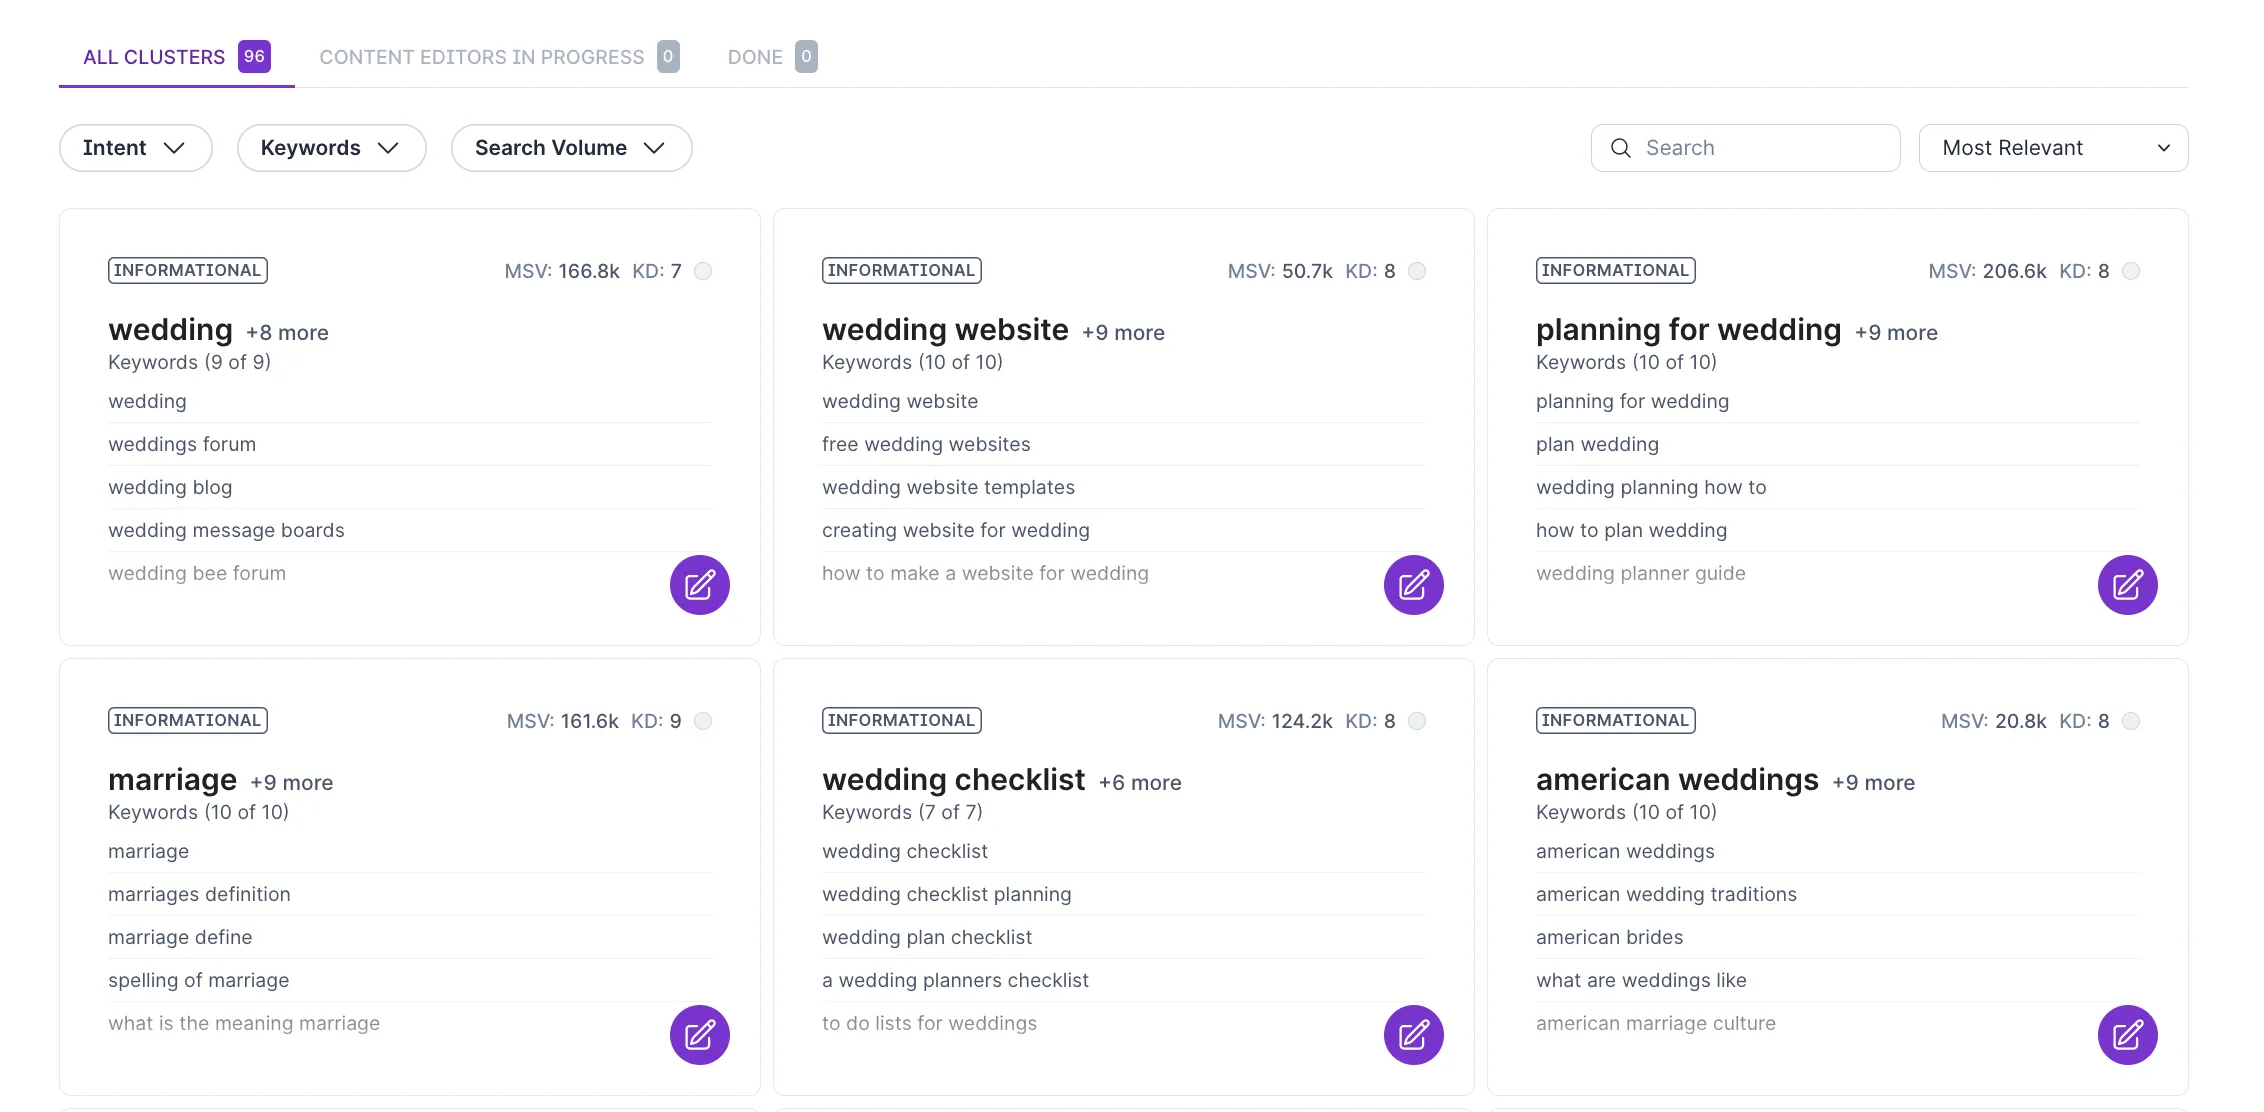Expand the Intent filter dropdown
Image resolution: width=2264 pixels, height=1112 pixels.
point(135,148)
